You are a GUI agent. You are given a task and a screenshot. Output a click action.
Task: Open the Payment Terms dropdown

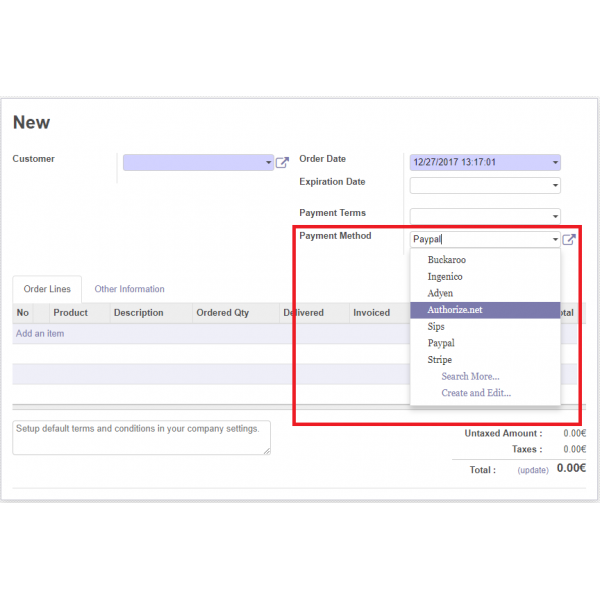[555, 217]
